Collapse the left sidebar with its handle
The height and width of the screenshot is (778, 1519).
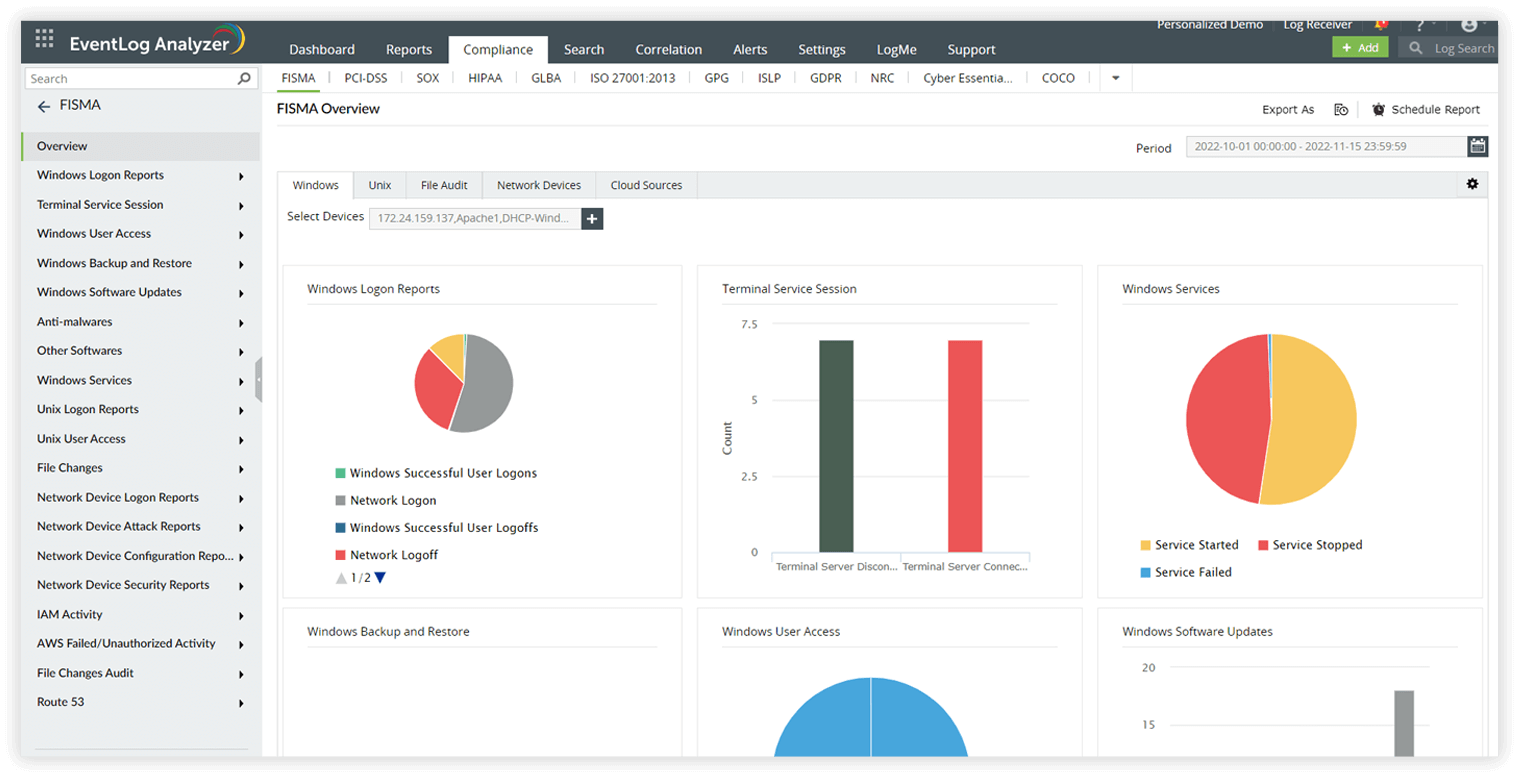click(x=258, y=380)
